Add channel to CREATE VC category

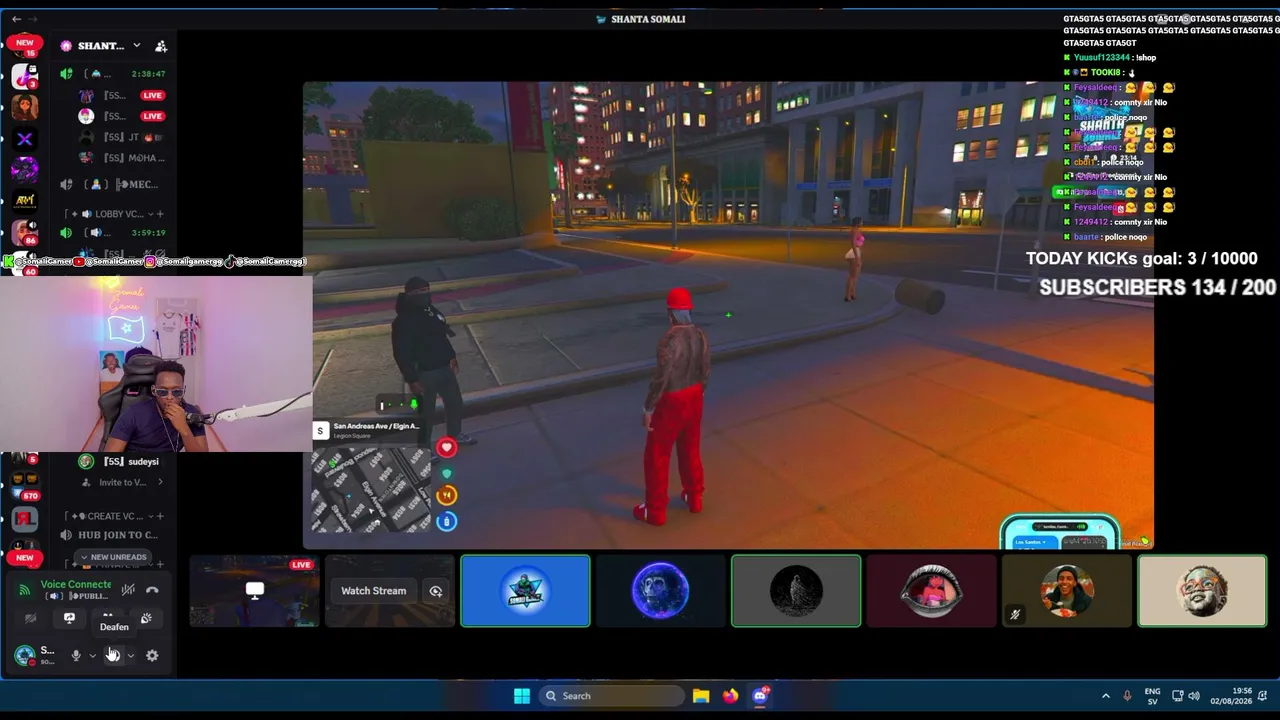(159, 516)
